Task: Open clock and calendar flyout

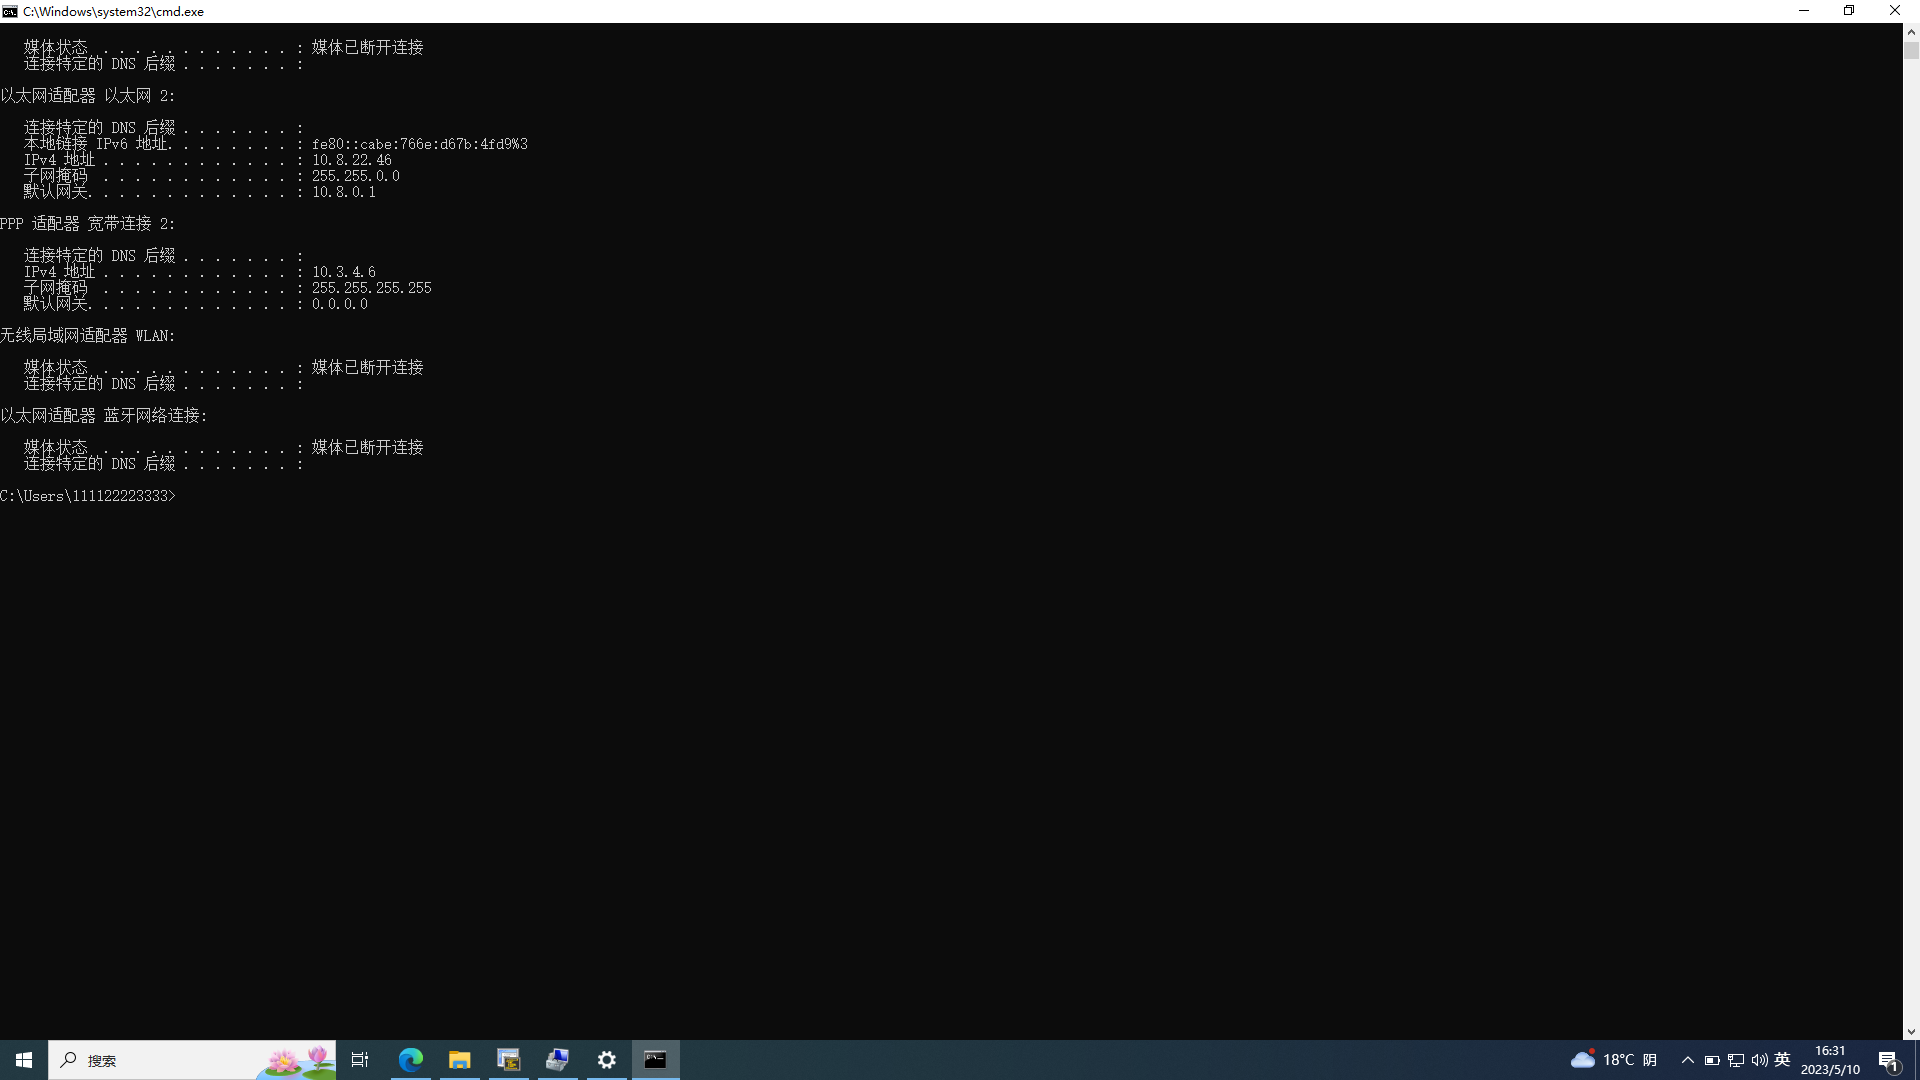Action: pyautogui.click(x=1830, y=1060)
